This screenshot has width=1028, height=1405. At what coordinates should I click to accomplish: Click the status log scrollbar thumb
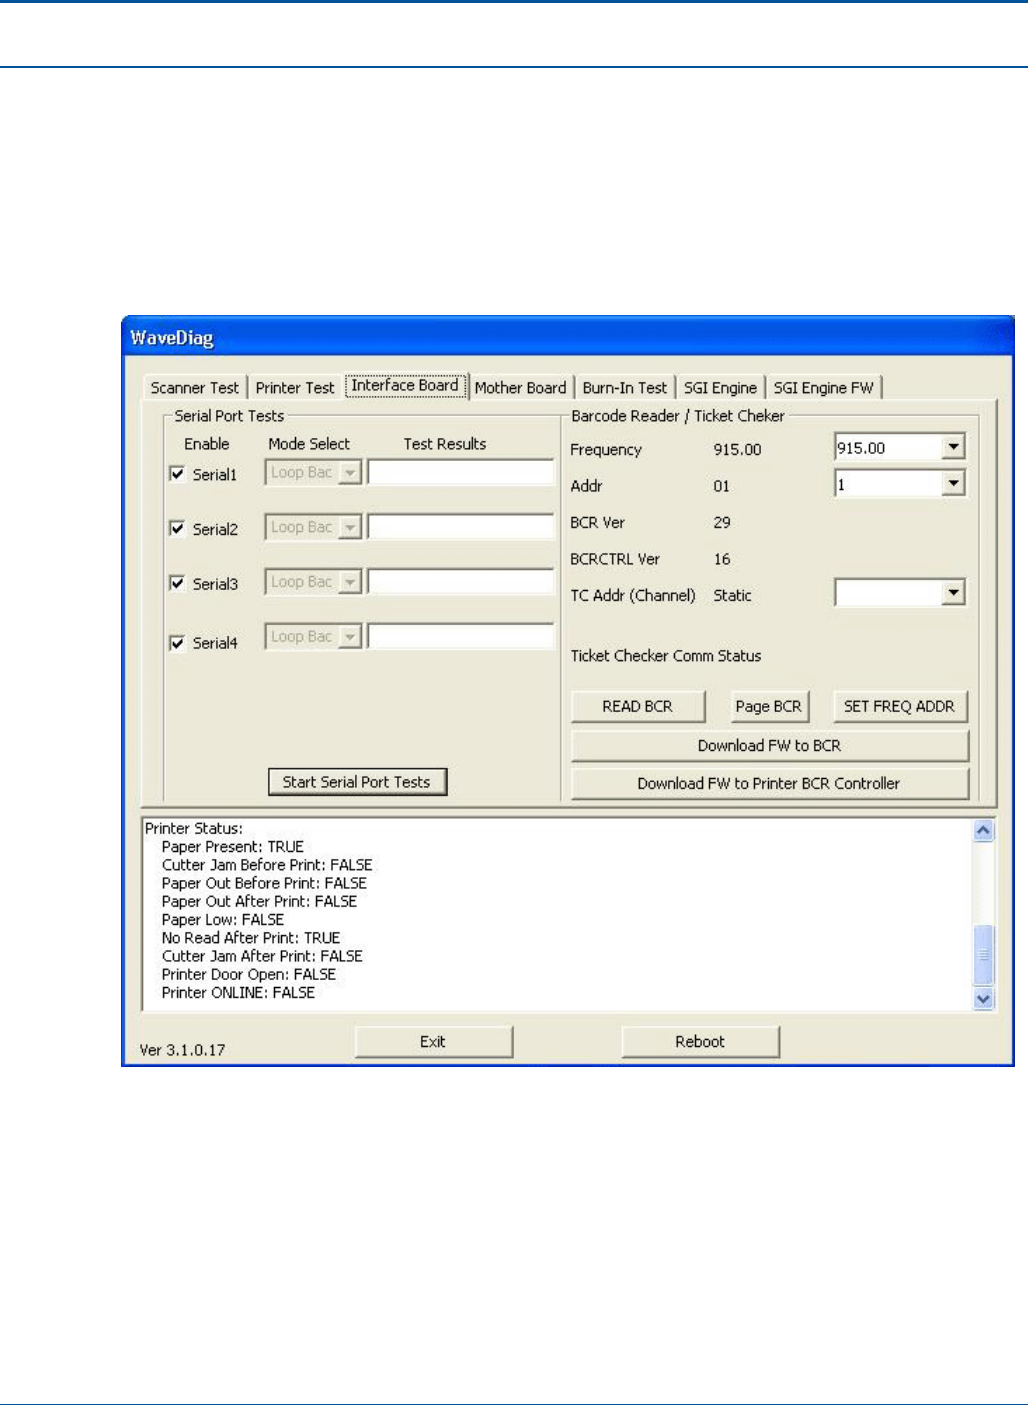tap(983, 955)
